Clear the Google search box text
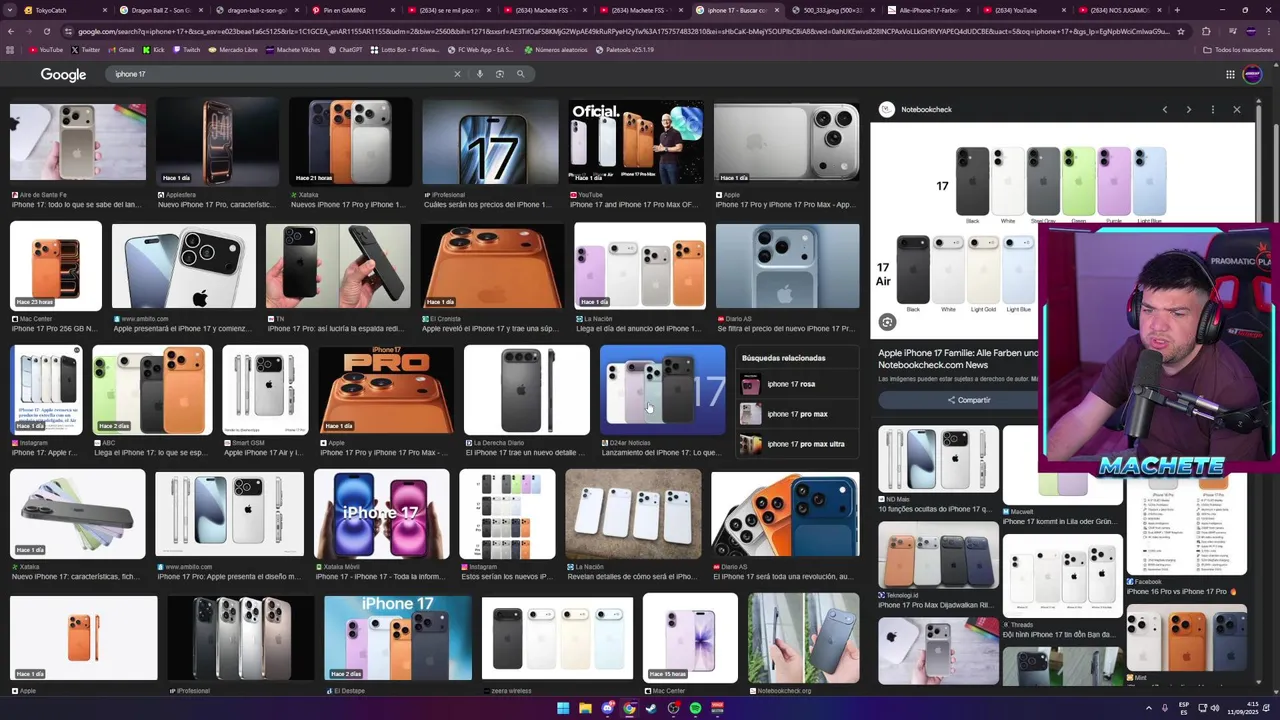This screenshot has width=1280, height=720. point(458,74)
